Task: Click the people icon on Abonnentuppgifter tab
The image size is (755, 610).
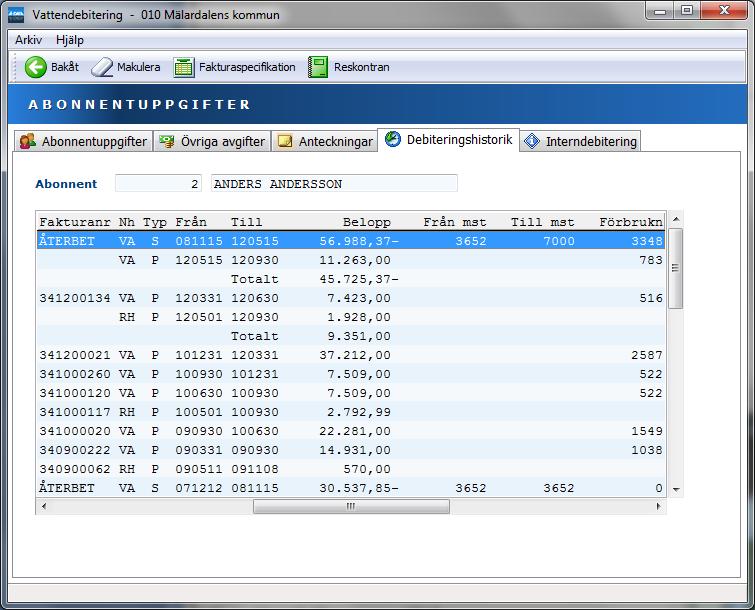Action: point(28,142)
